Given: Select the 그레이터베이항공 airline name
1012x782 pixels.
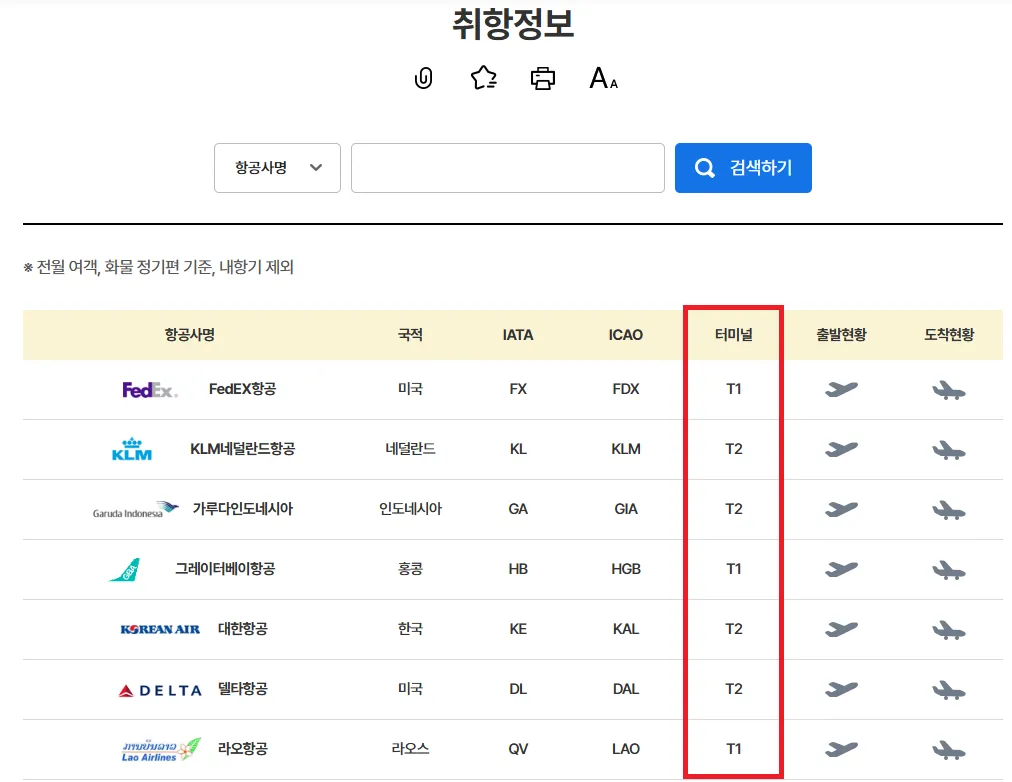Looking at the screenshot, I should coord(225,568).
